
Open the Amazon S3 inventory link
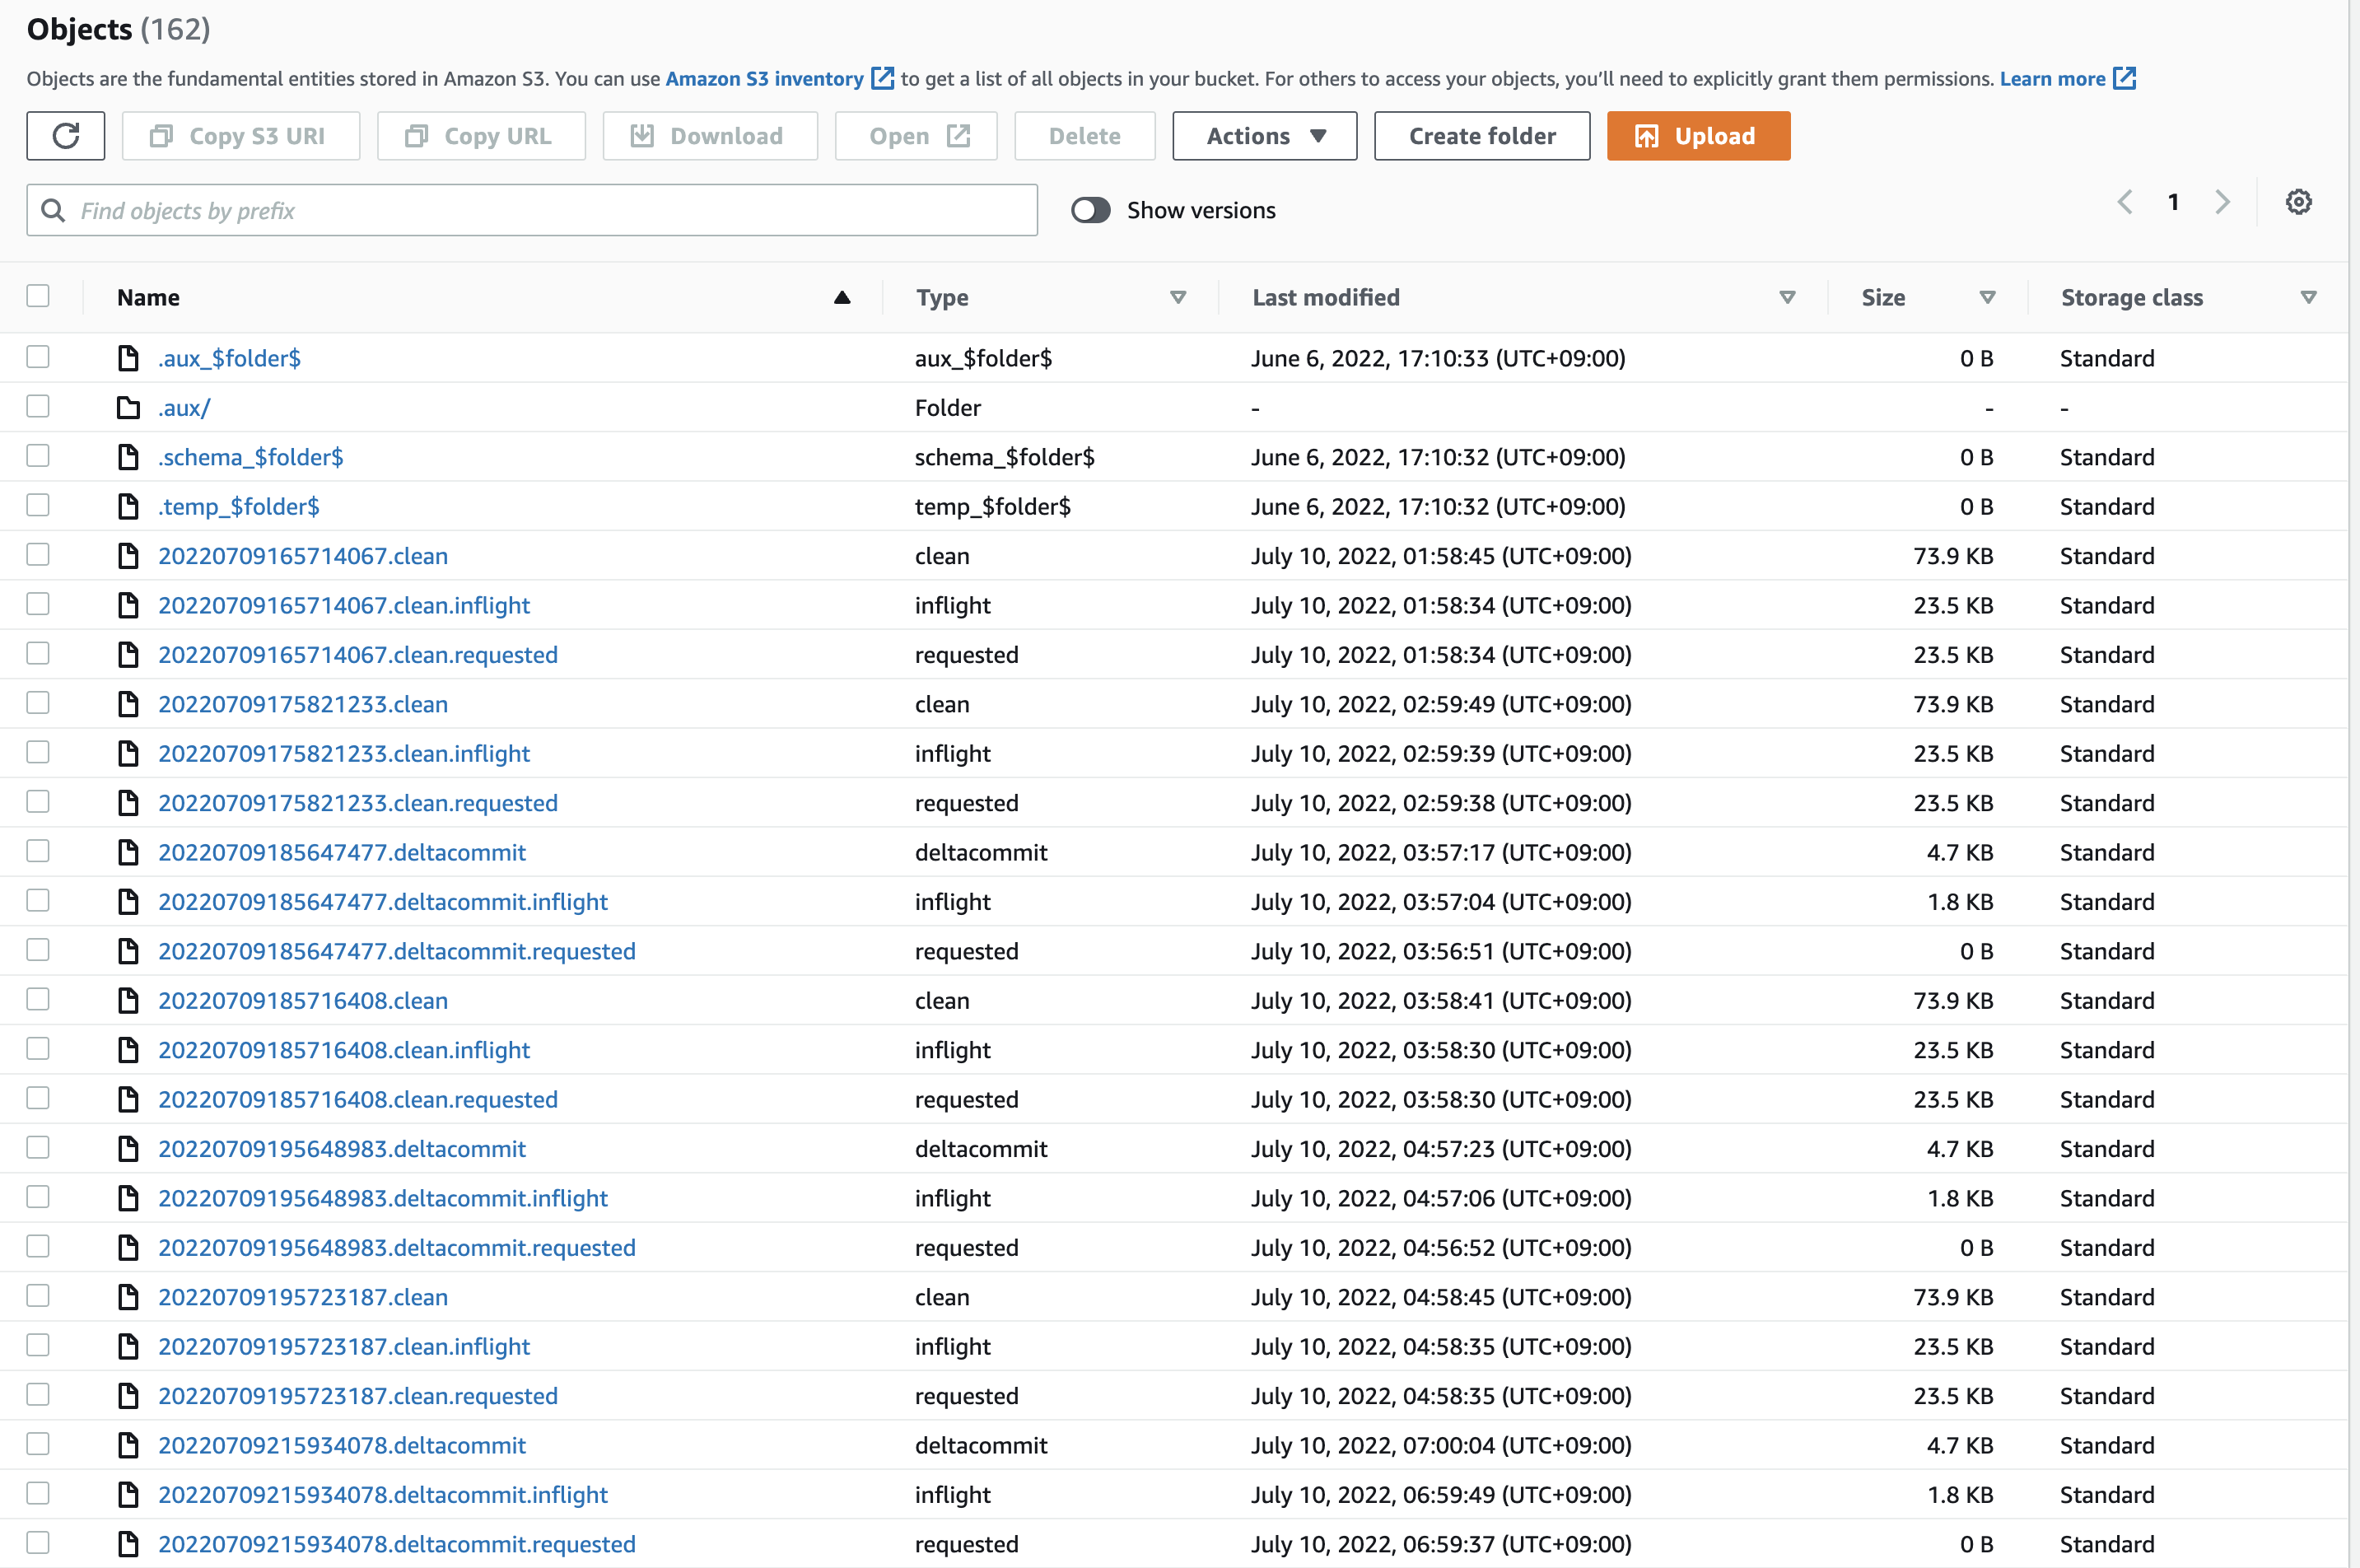[764, 79]
